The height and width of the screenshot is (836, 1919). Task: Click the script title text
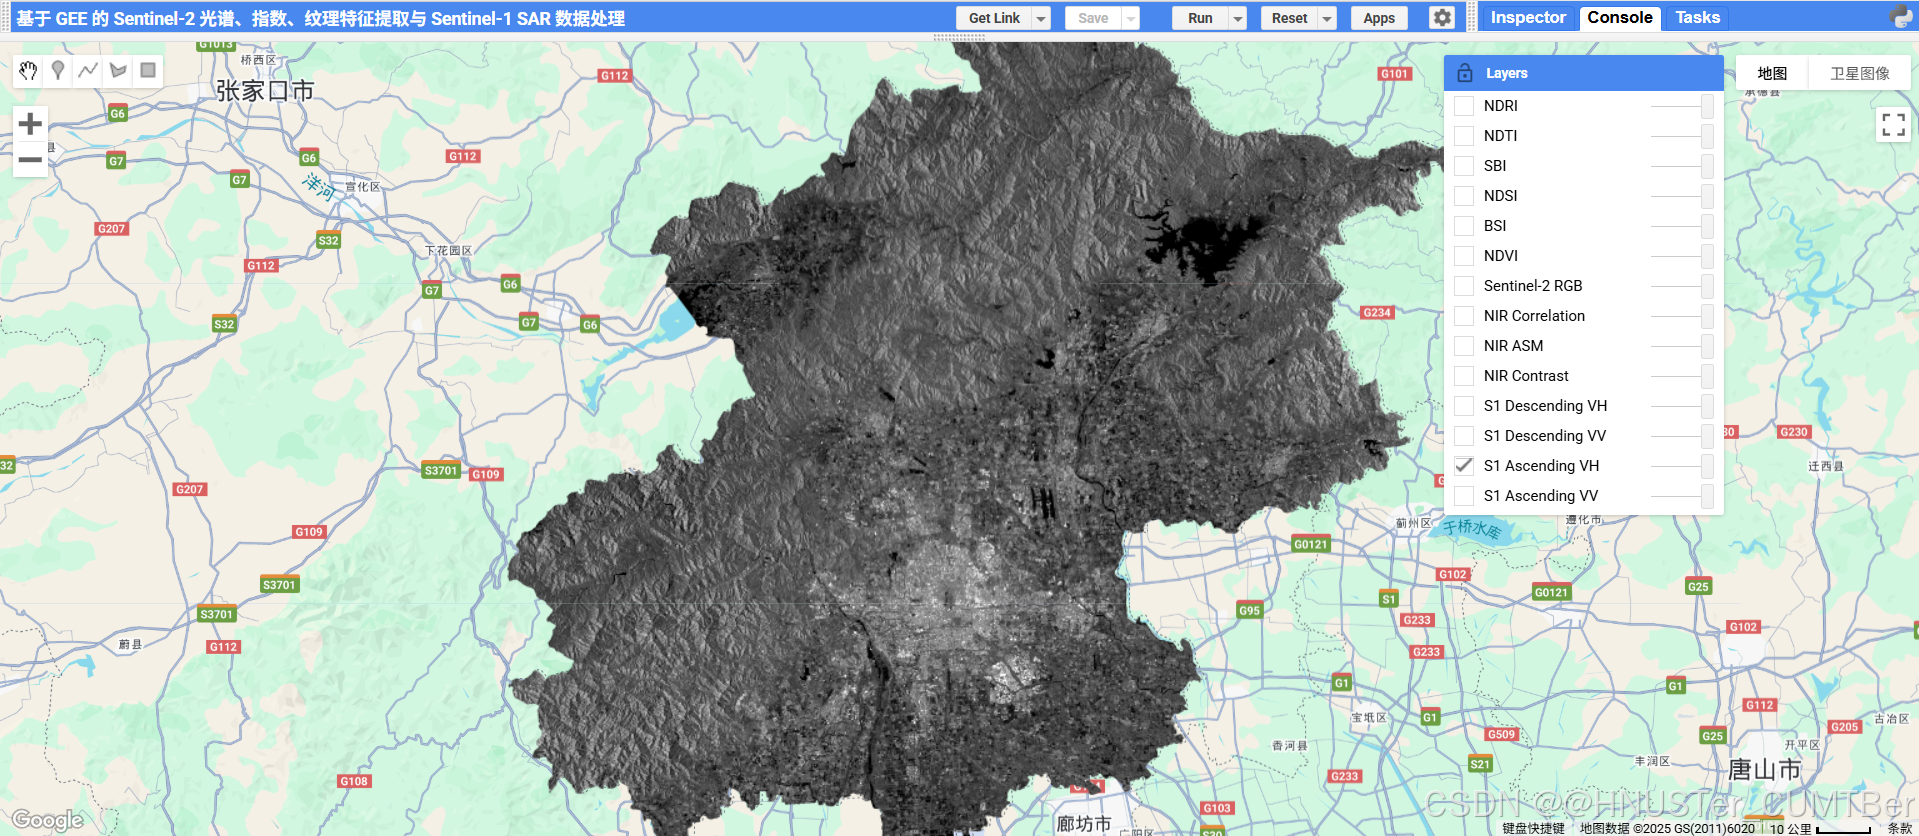[x=320, y=18]
